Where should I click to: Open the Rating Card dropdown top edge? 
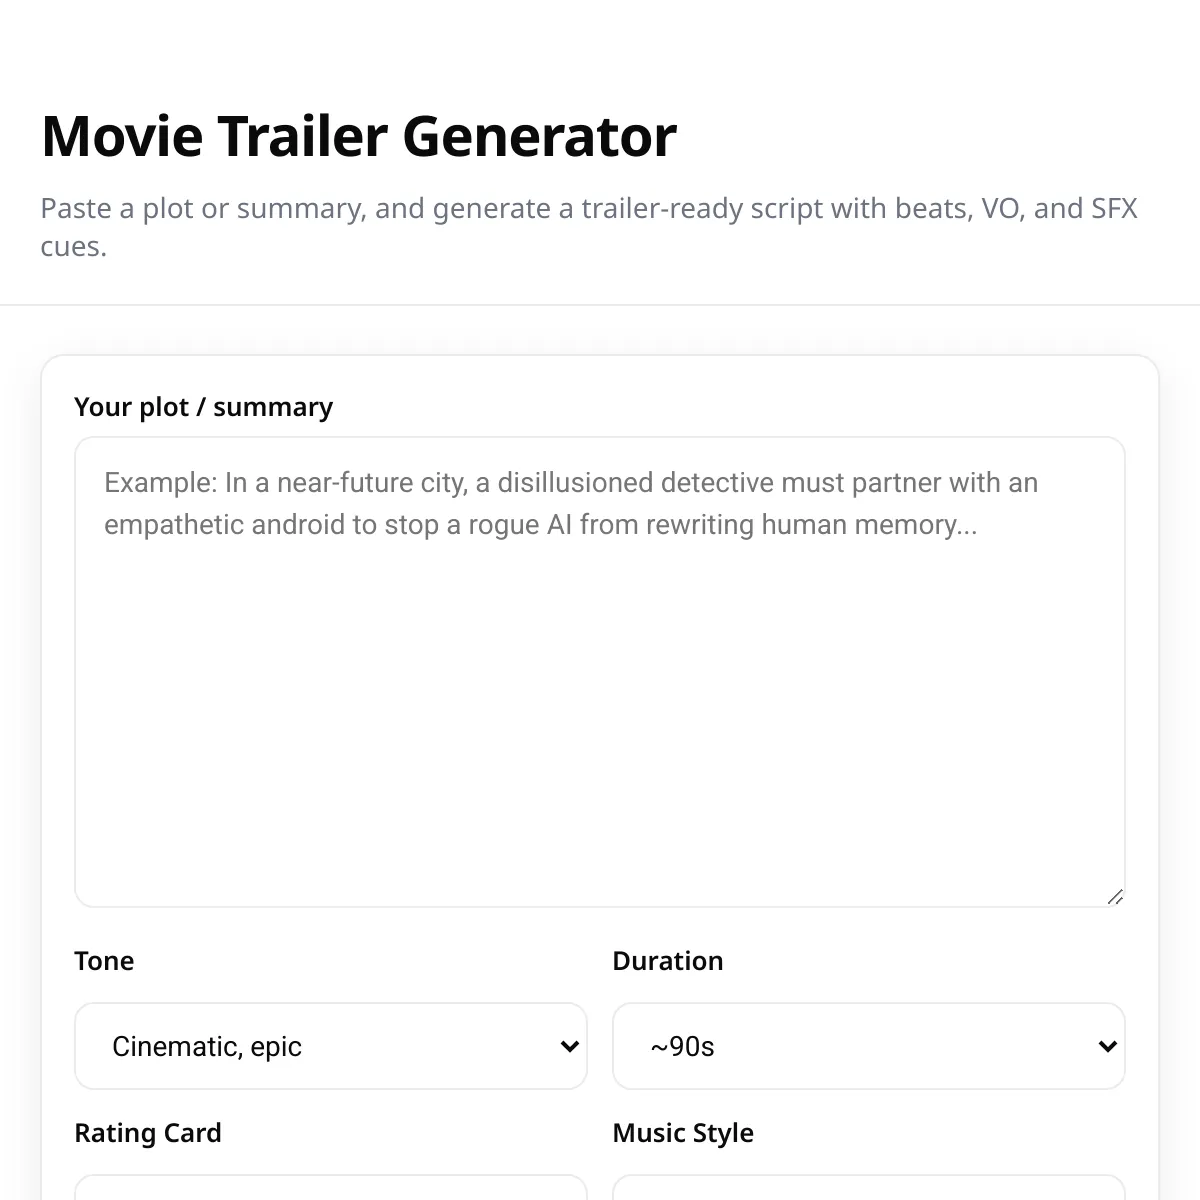click(x=330, y=1188)
